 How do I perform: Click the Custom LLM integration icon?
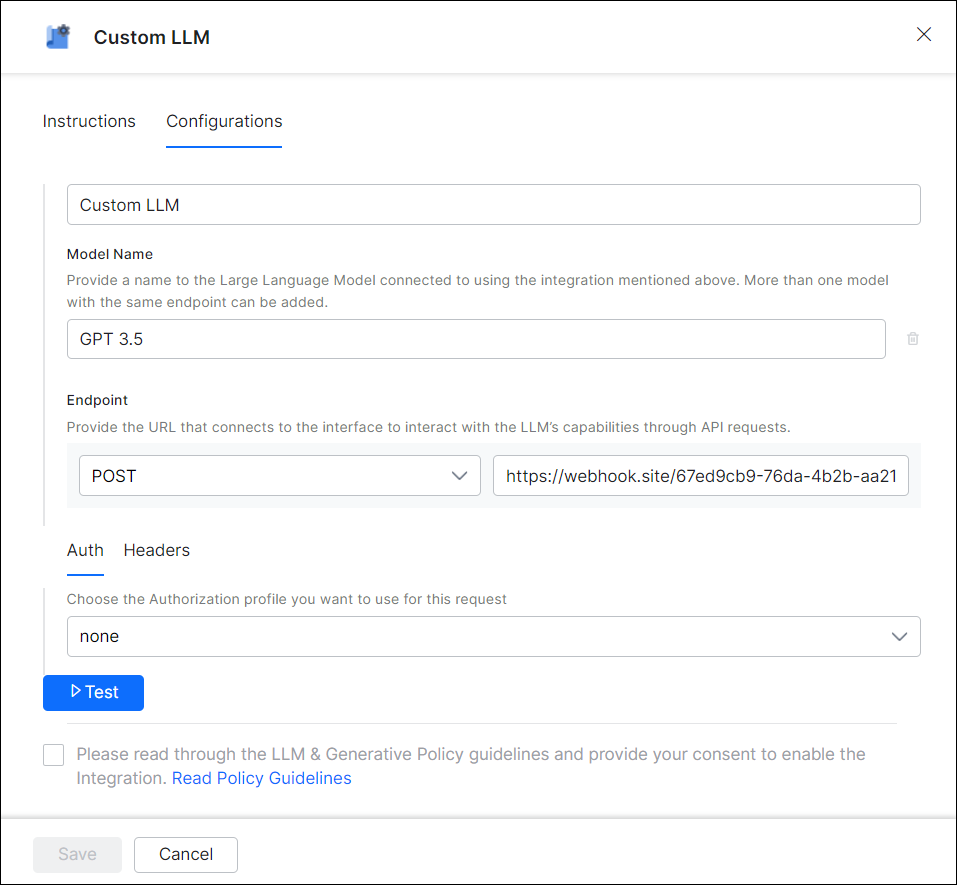tap(59, 37)
